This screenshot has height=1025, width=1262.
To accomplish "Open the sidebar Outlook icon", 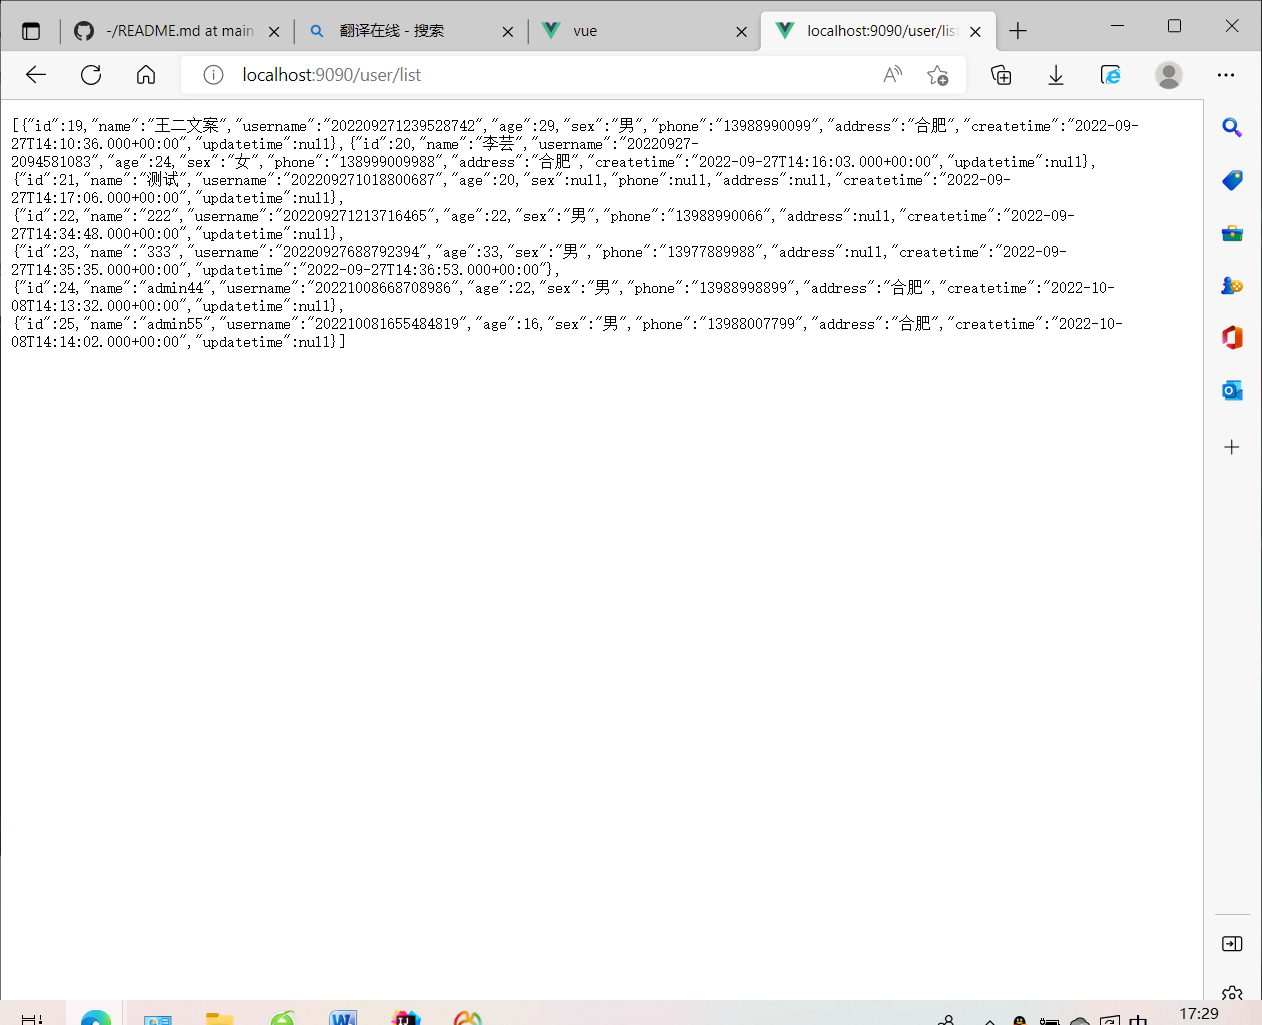I will [1232, 390].
